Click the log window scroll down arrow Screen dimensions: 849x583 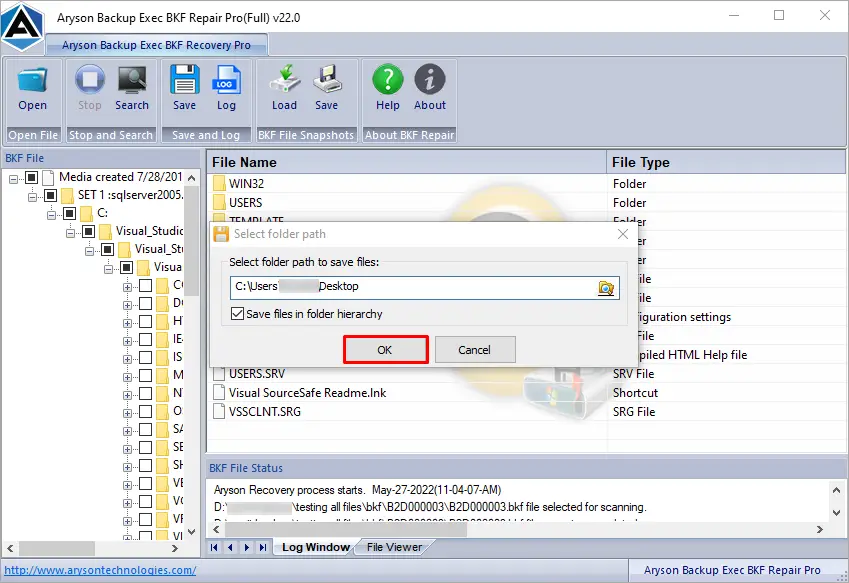pyautogui.click(x=837, y=513)
